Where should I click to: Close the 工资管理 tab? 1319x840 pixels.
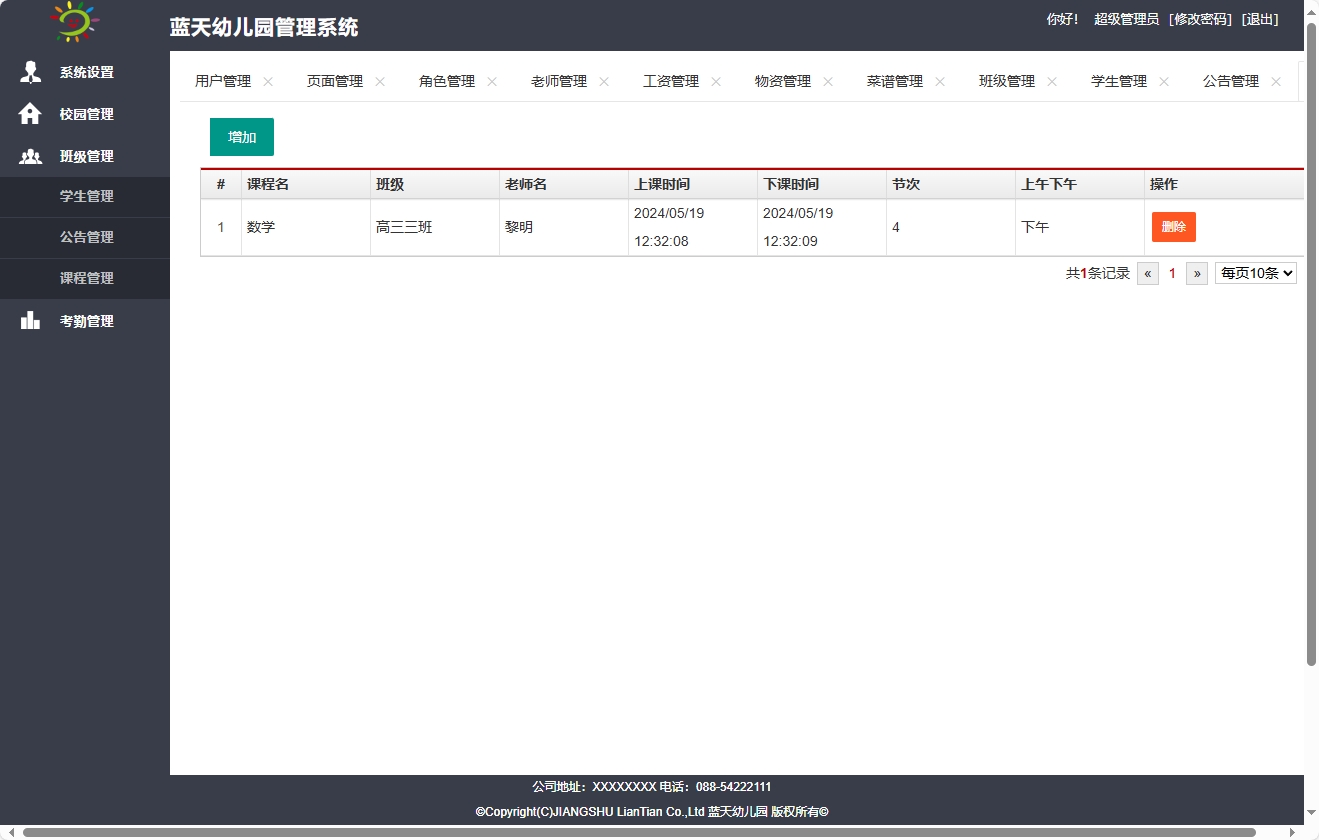click(716, 82)
